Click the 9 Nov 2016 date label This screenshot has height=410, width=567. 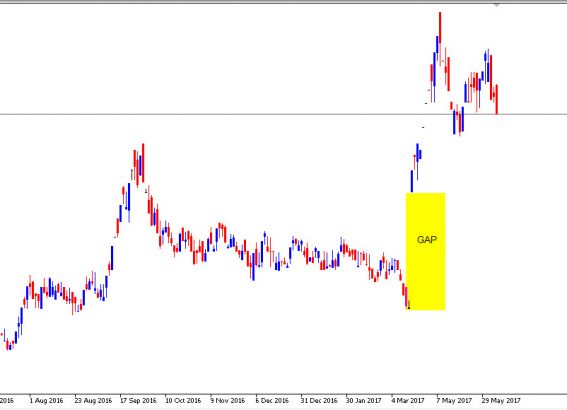point(228,401)
